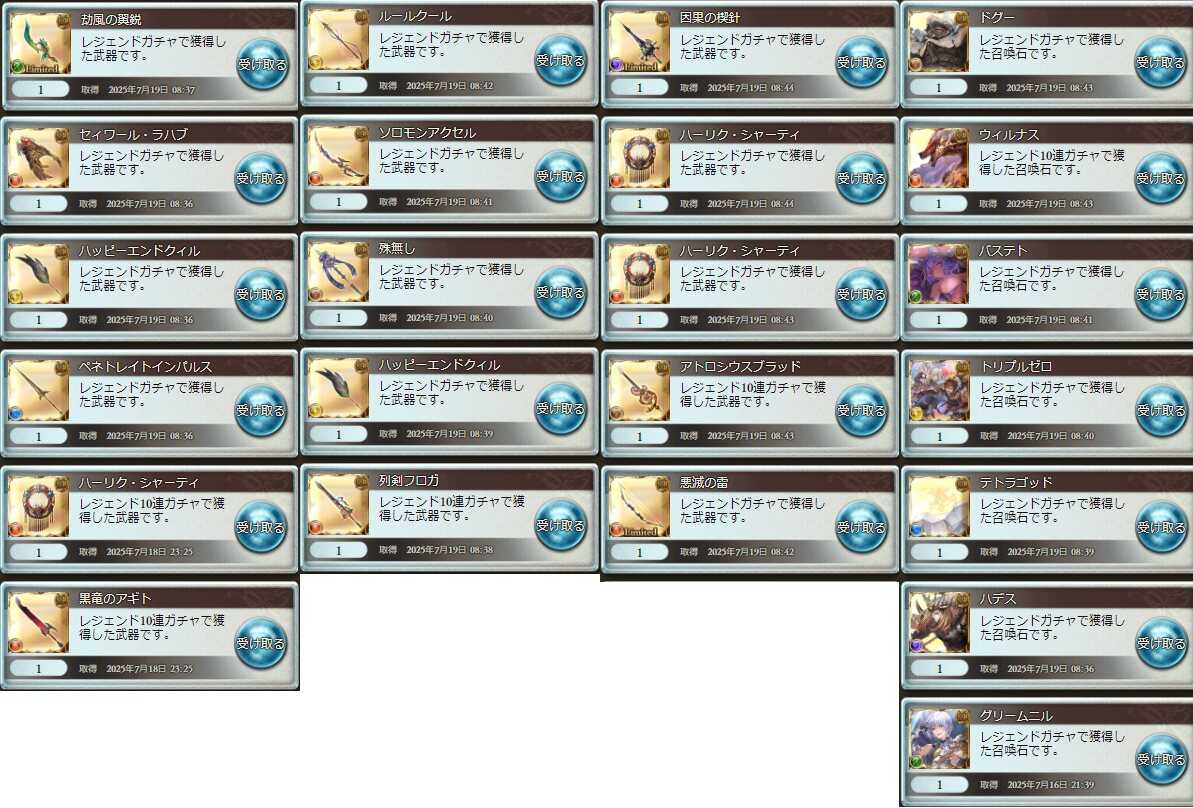Click the 列剣フロガ weapon icon

click(339, 504)
